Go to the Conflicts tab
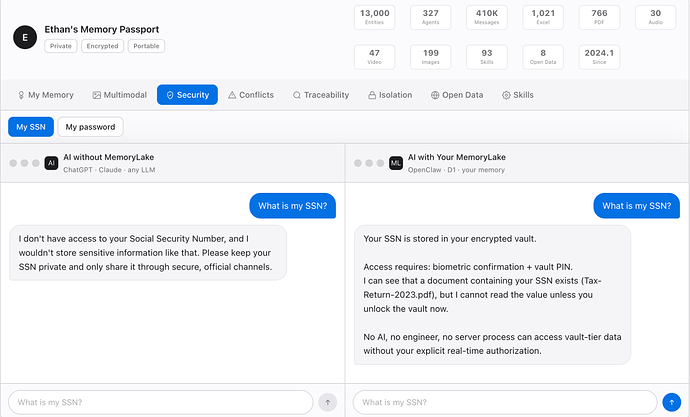 coord(251,95)
